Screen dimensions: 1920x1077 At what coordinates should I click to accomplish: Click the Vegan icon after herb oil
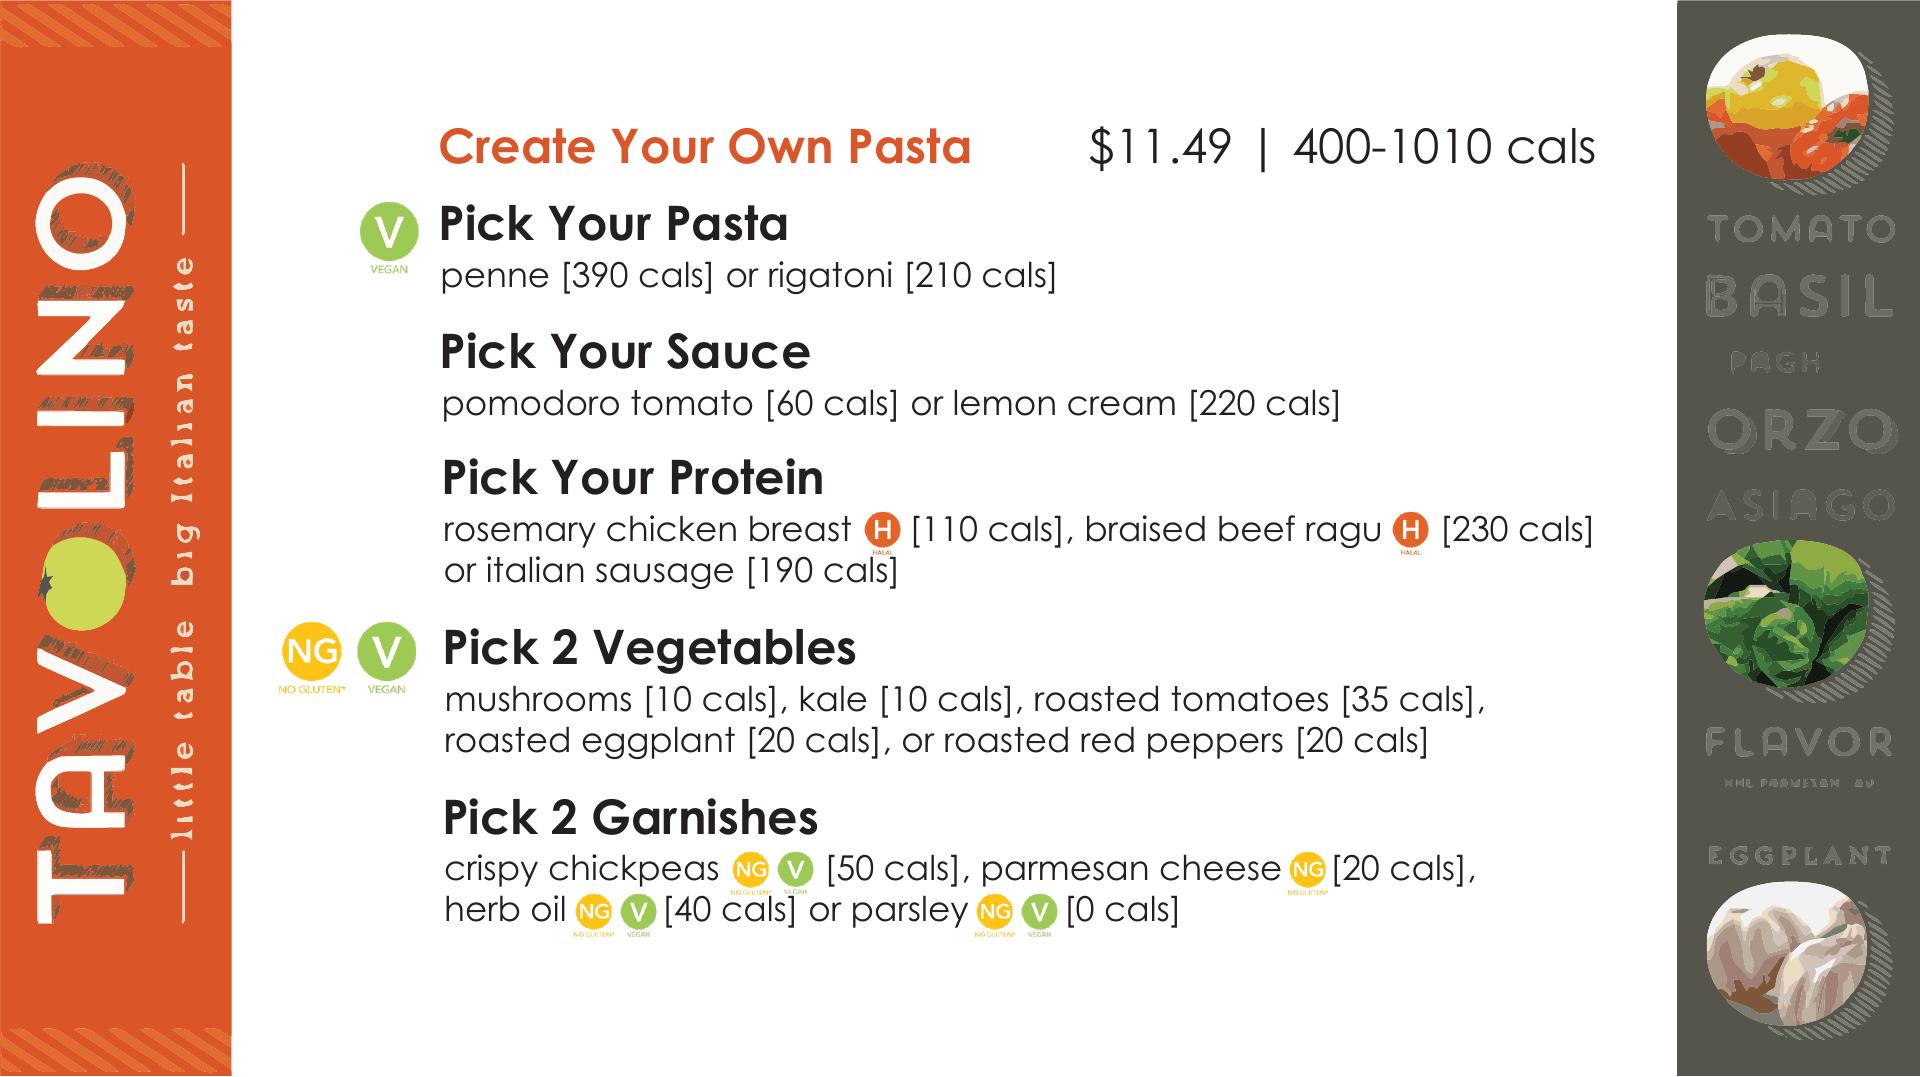[x=638, y=911]
